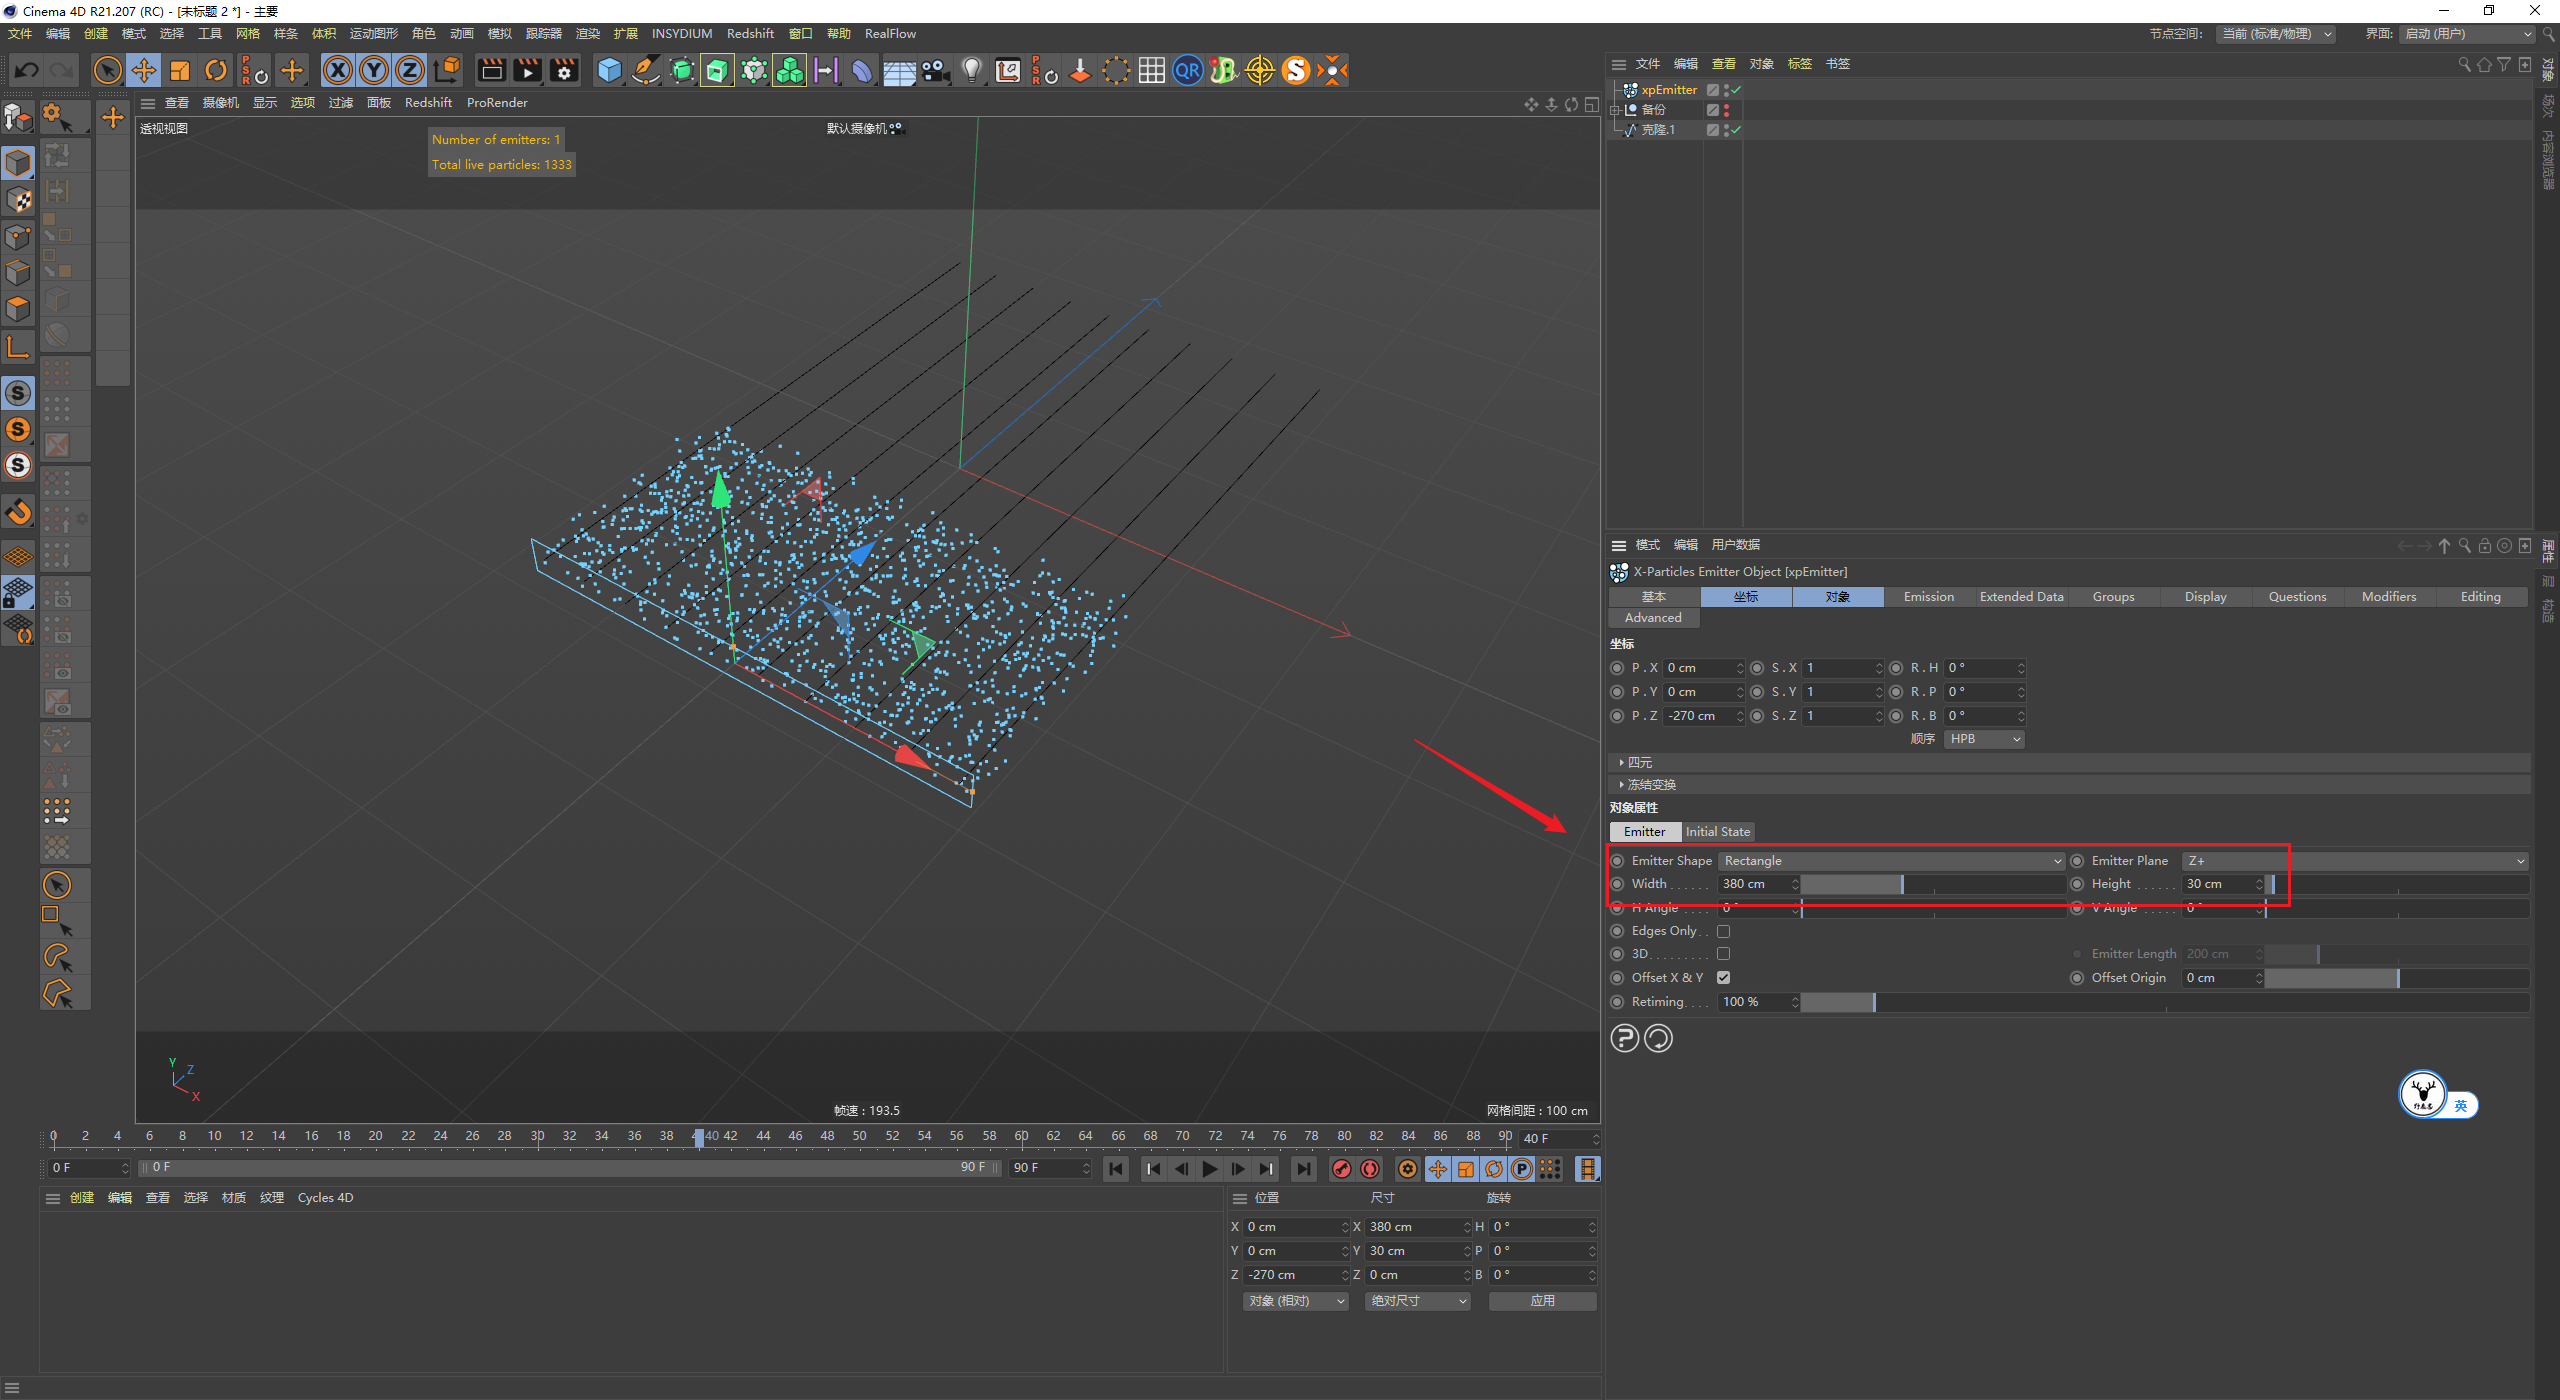This screenshot has width=2560, height=1400.
Task: Select the Rotate tool icon
Action: point(216,70)
